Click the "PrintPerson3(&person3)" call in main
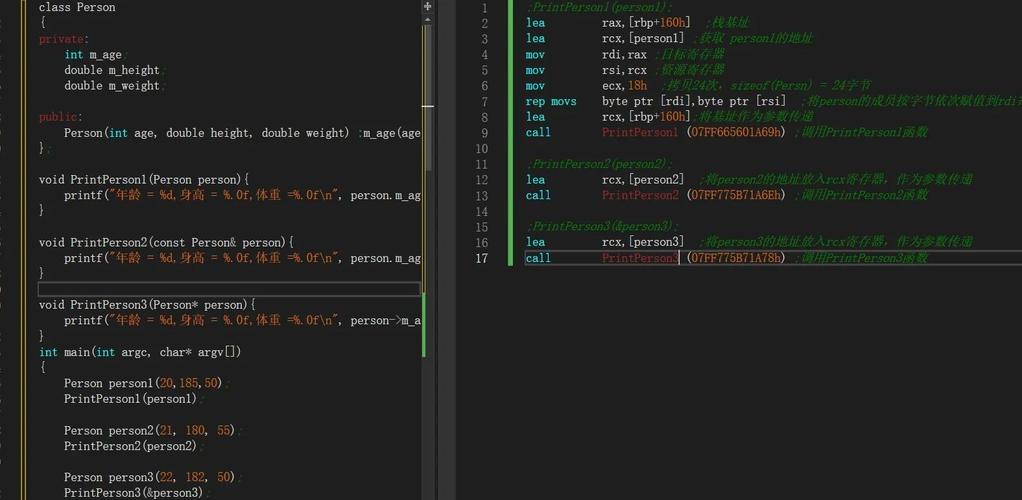1022x500 pixels. [133, 493]
